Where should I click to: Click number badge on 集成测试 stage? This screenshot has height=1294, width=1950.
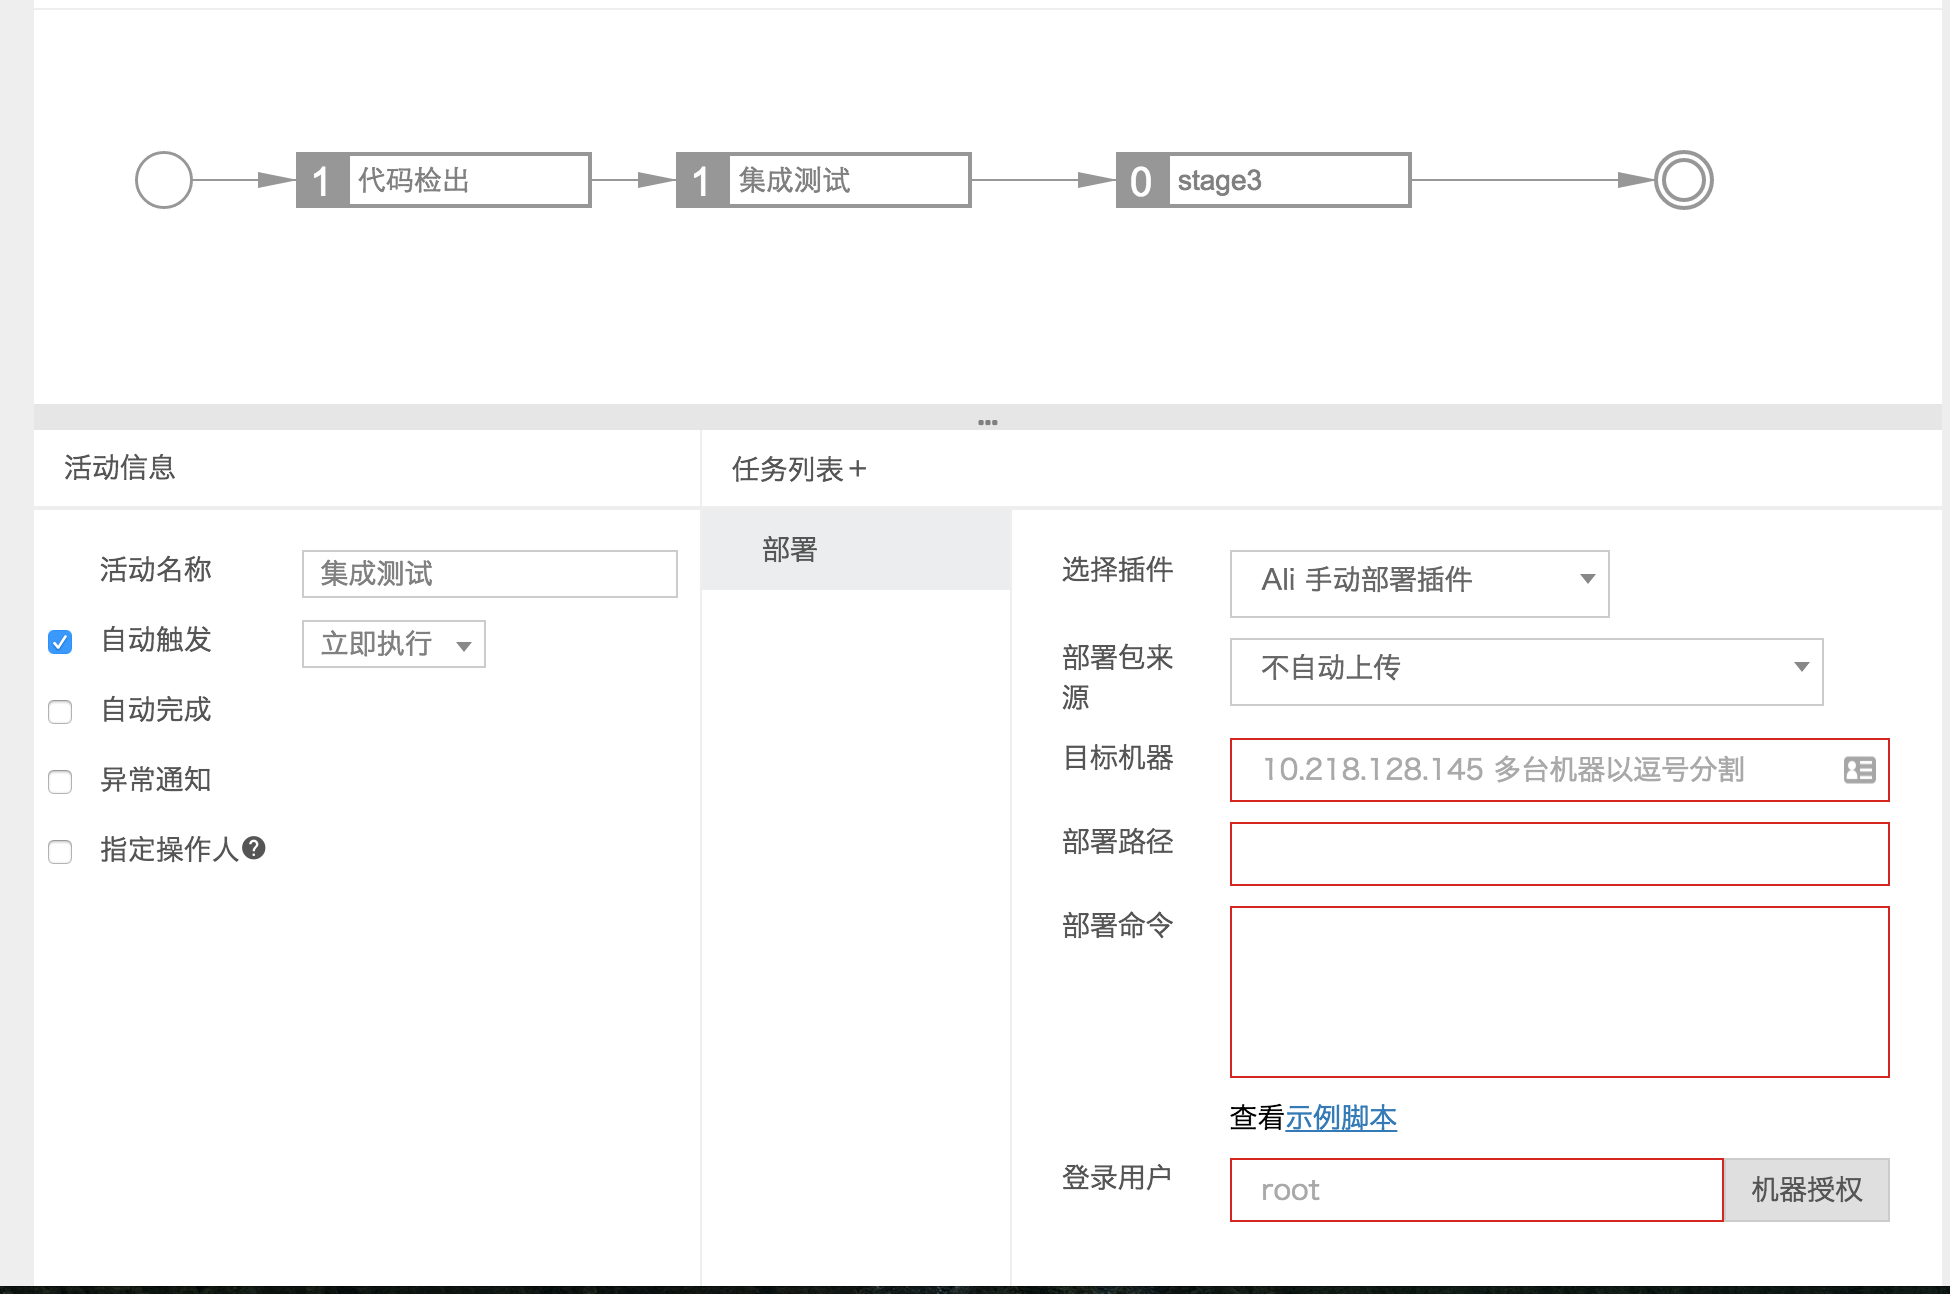[702, 181]
